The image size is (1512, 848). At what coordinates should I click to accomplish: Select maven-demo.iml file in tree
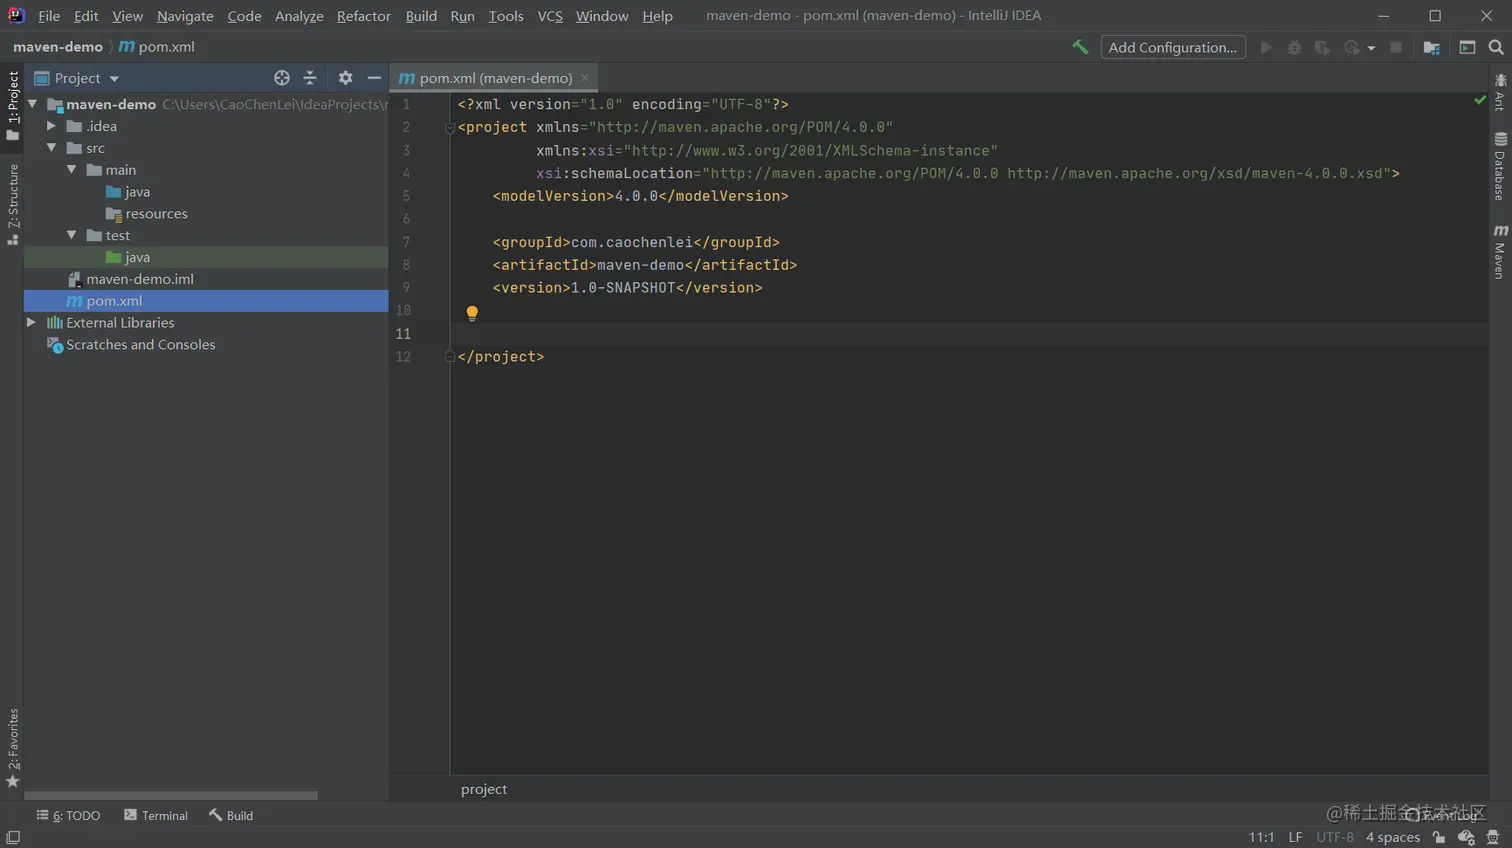point(206,279)
